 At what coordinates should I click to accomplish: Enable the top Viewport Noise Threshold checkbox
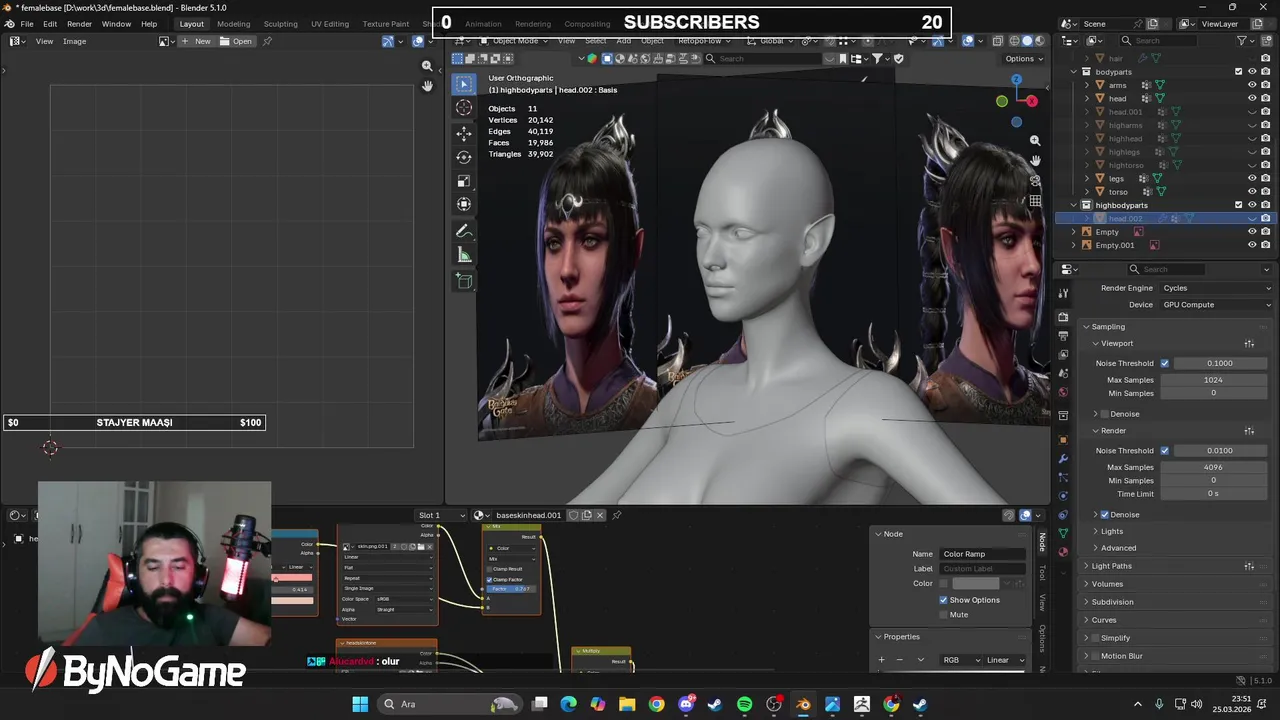[x=1164, y=363]
